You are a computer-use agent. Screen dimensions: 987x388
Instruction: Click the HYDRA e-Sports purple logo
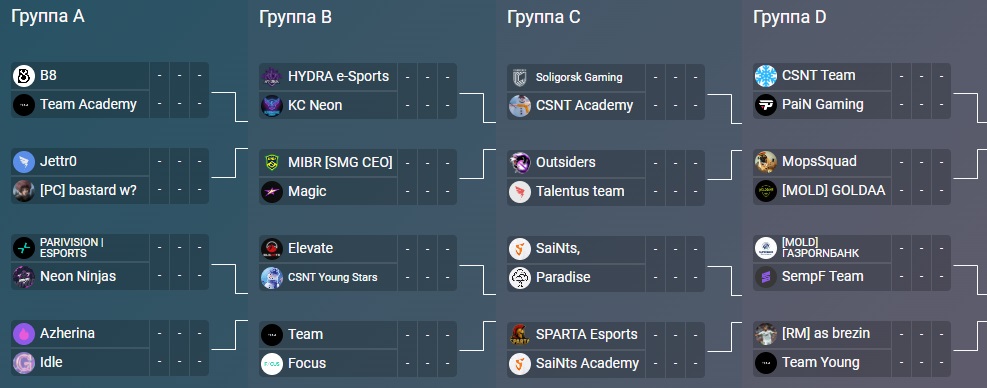tap(272, 77)
